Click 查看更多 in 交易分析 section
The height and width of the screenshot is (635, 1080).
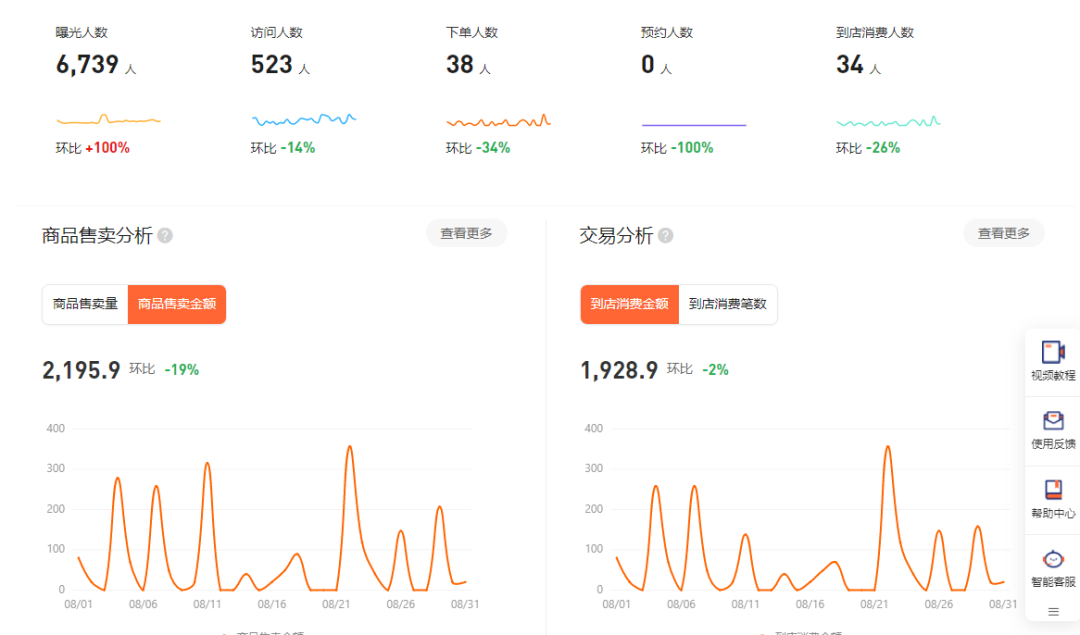(1003, 233)
